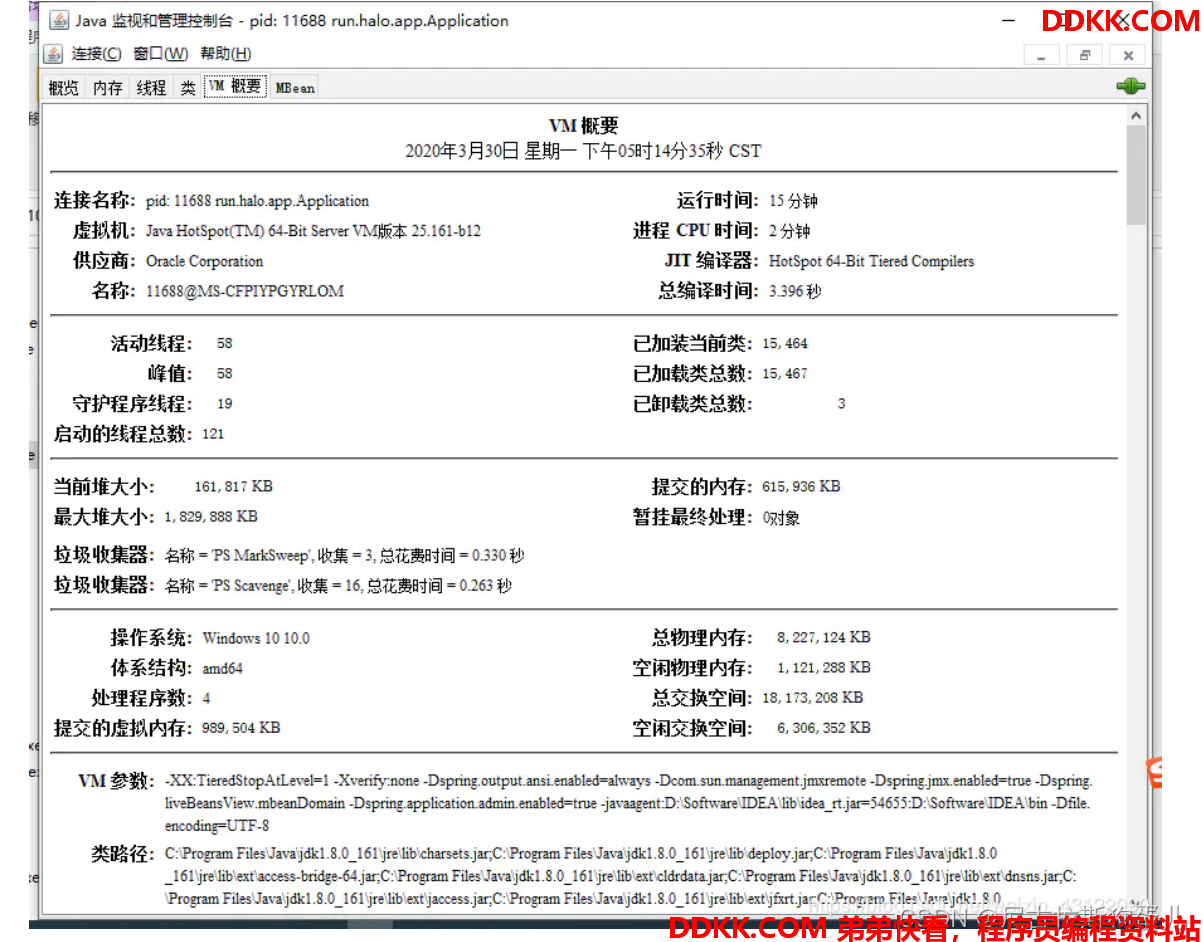The height and width of the screenshot is (942, 1203).
Task: Click the 处理程序数 label
Action: coord(142,698)
